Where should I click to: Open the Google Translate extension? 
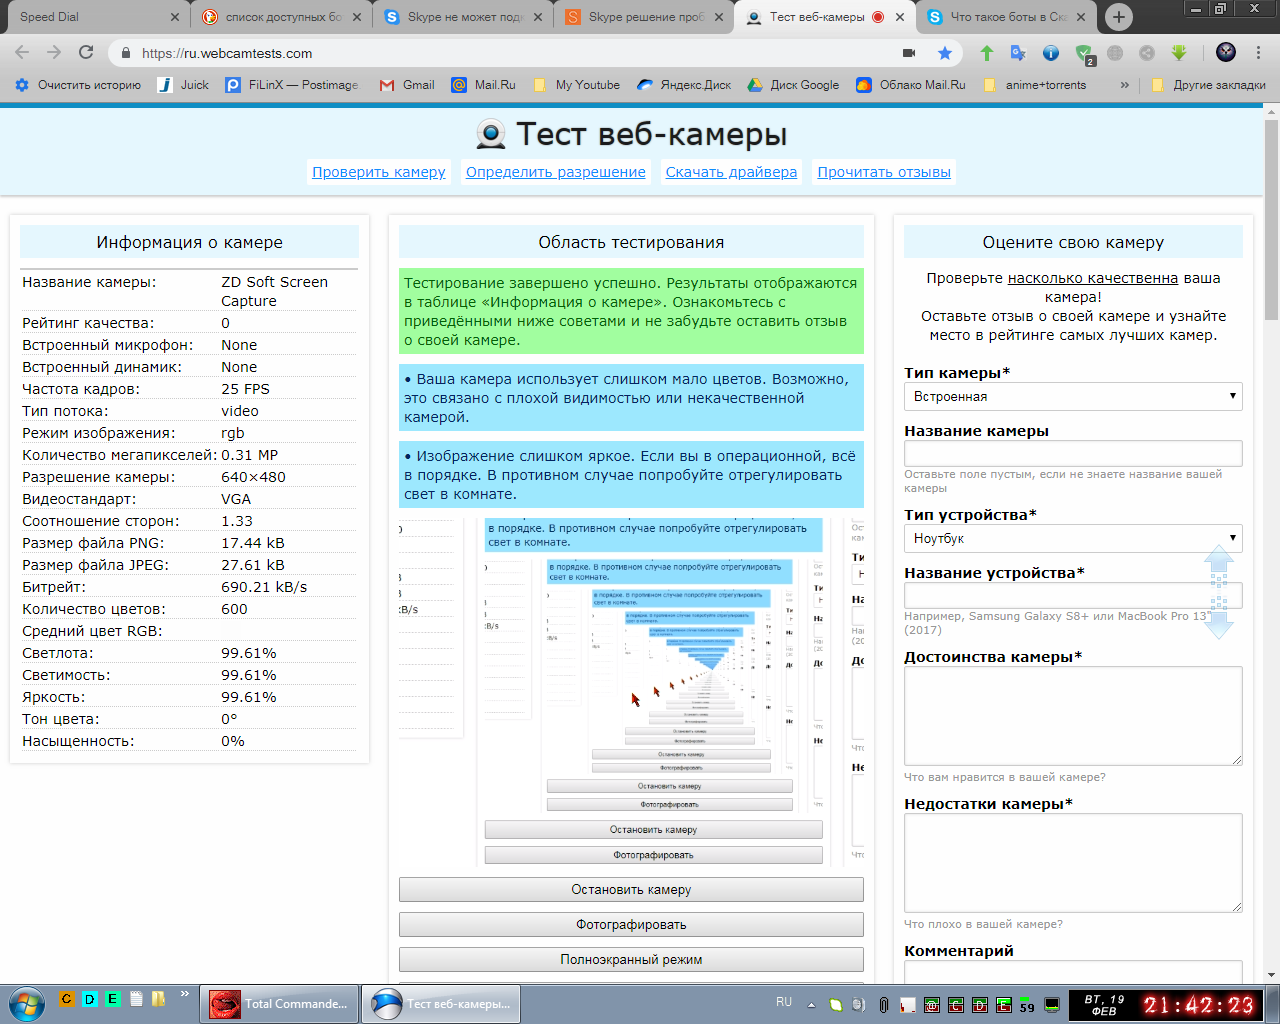pyautogui.click(x=1019, y=53)
